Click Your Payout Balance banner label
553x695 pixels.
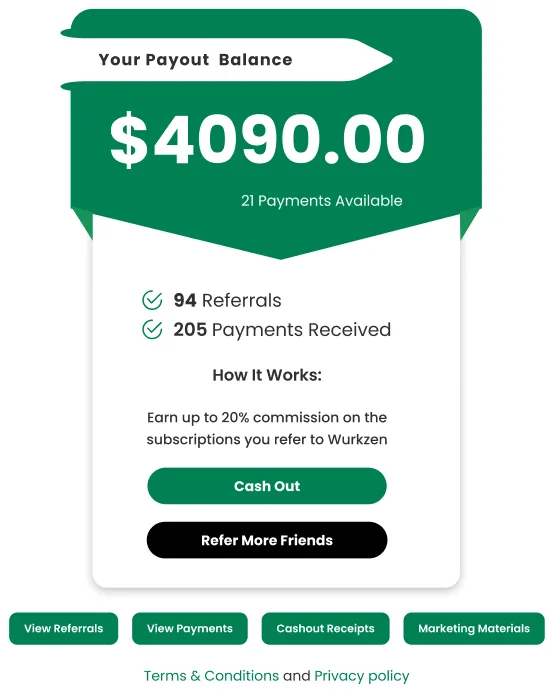pyautogui.click(x=195, y=60)
